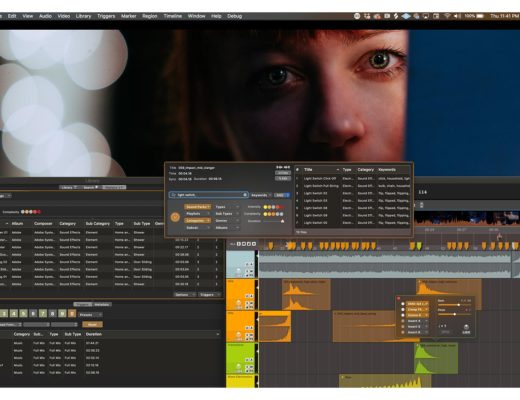Adjust the second slider in effects popup
Image resolution: width=520 pixels, height=400 pixels.
click(455, 314)
